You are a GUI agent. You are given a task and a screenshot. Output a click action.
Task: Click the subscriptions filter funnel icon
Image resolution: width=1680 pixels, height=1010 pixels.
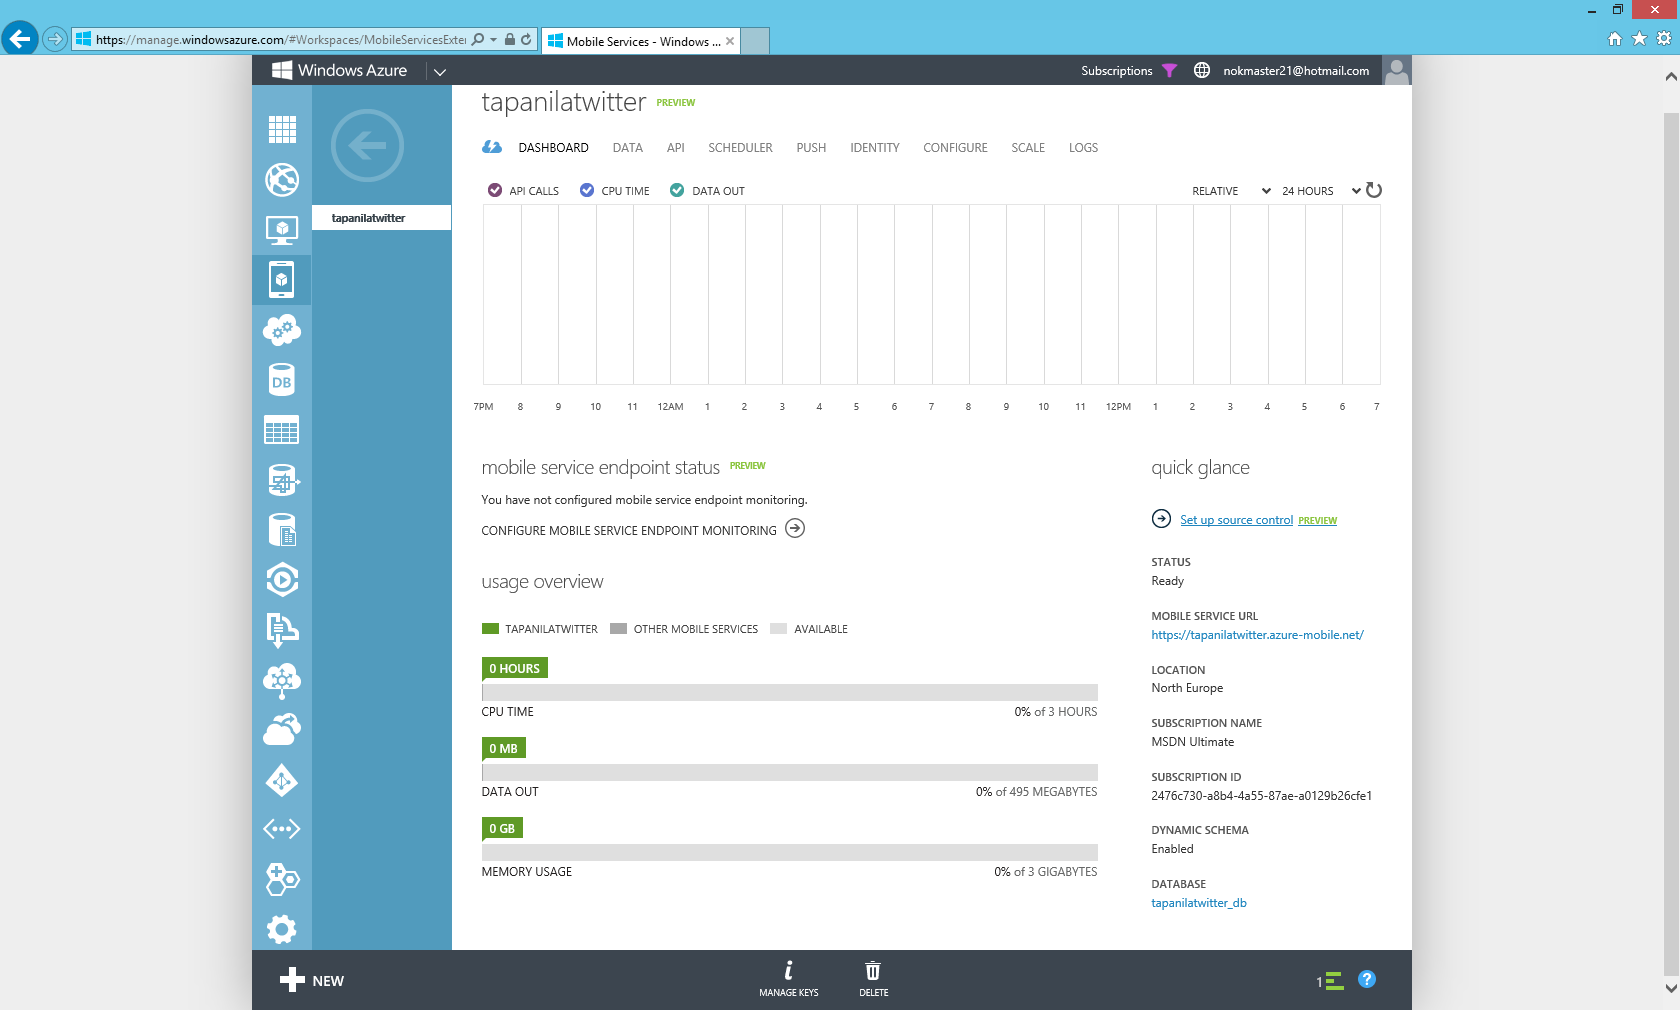coord(1170,71)
